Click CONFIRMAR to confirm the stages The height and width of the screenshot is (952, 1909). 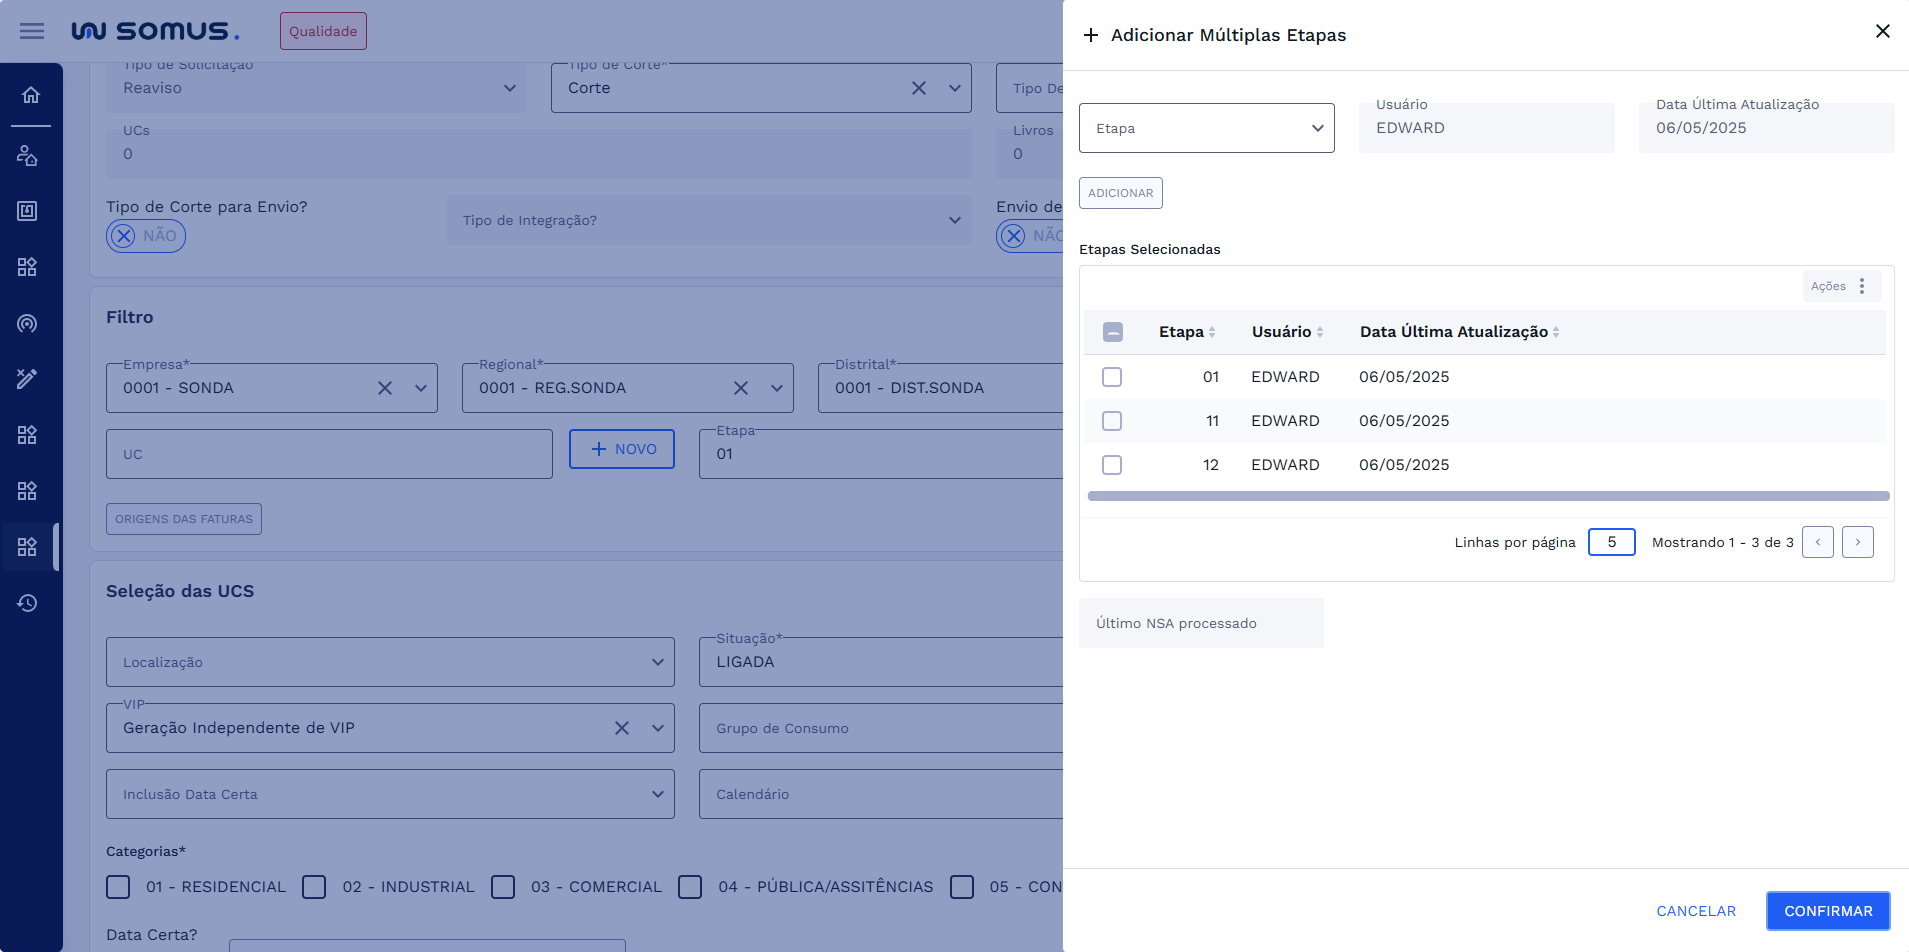coord(1827,911)
